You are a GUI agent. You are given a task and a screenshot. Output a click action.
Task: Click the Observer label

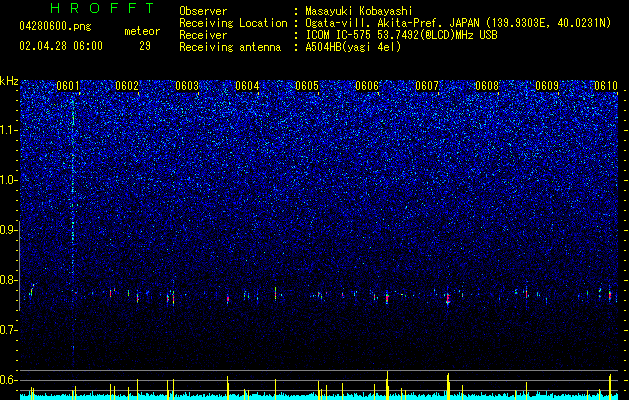(203, 11)
